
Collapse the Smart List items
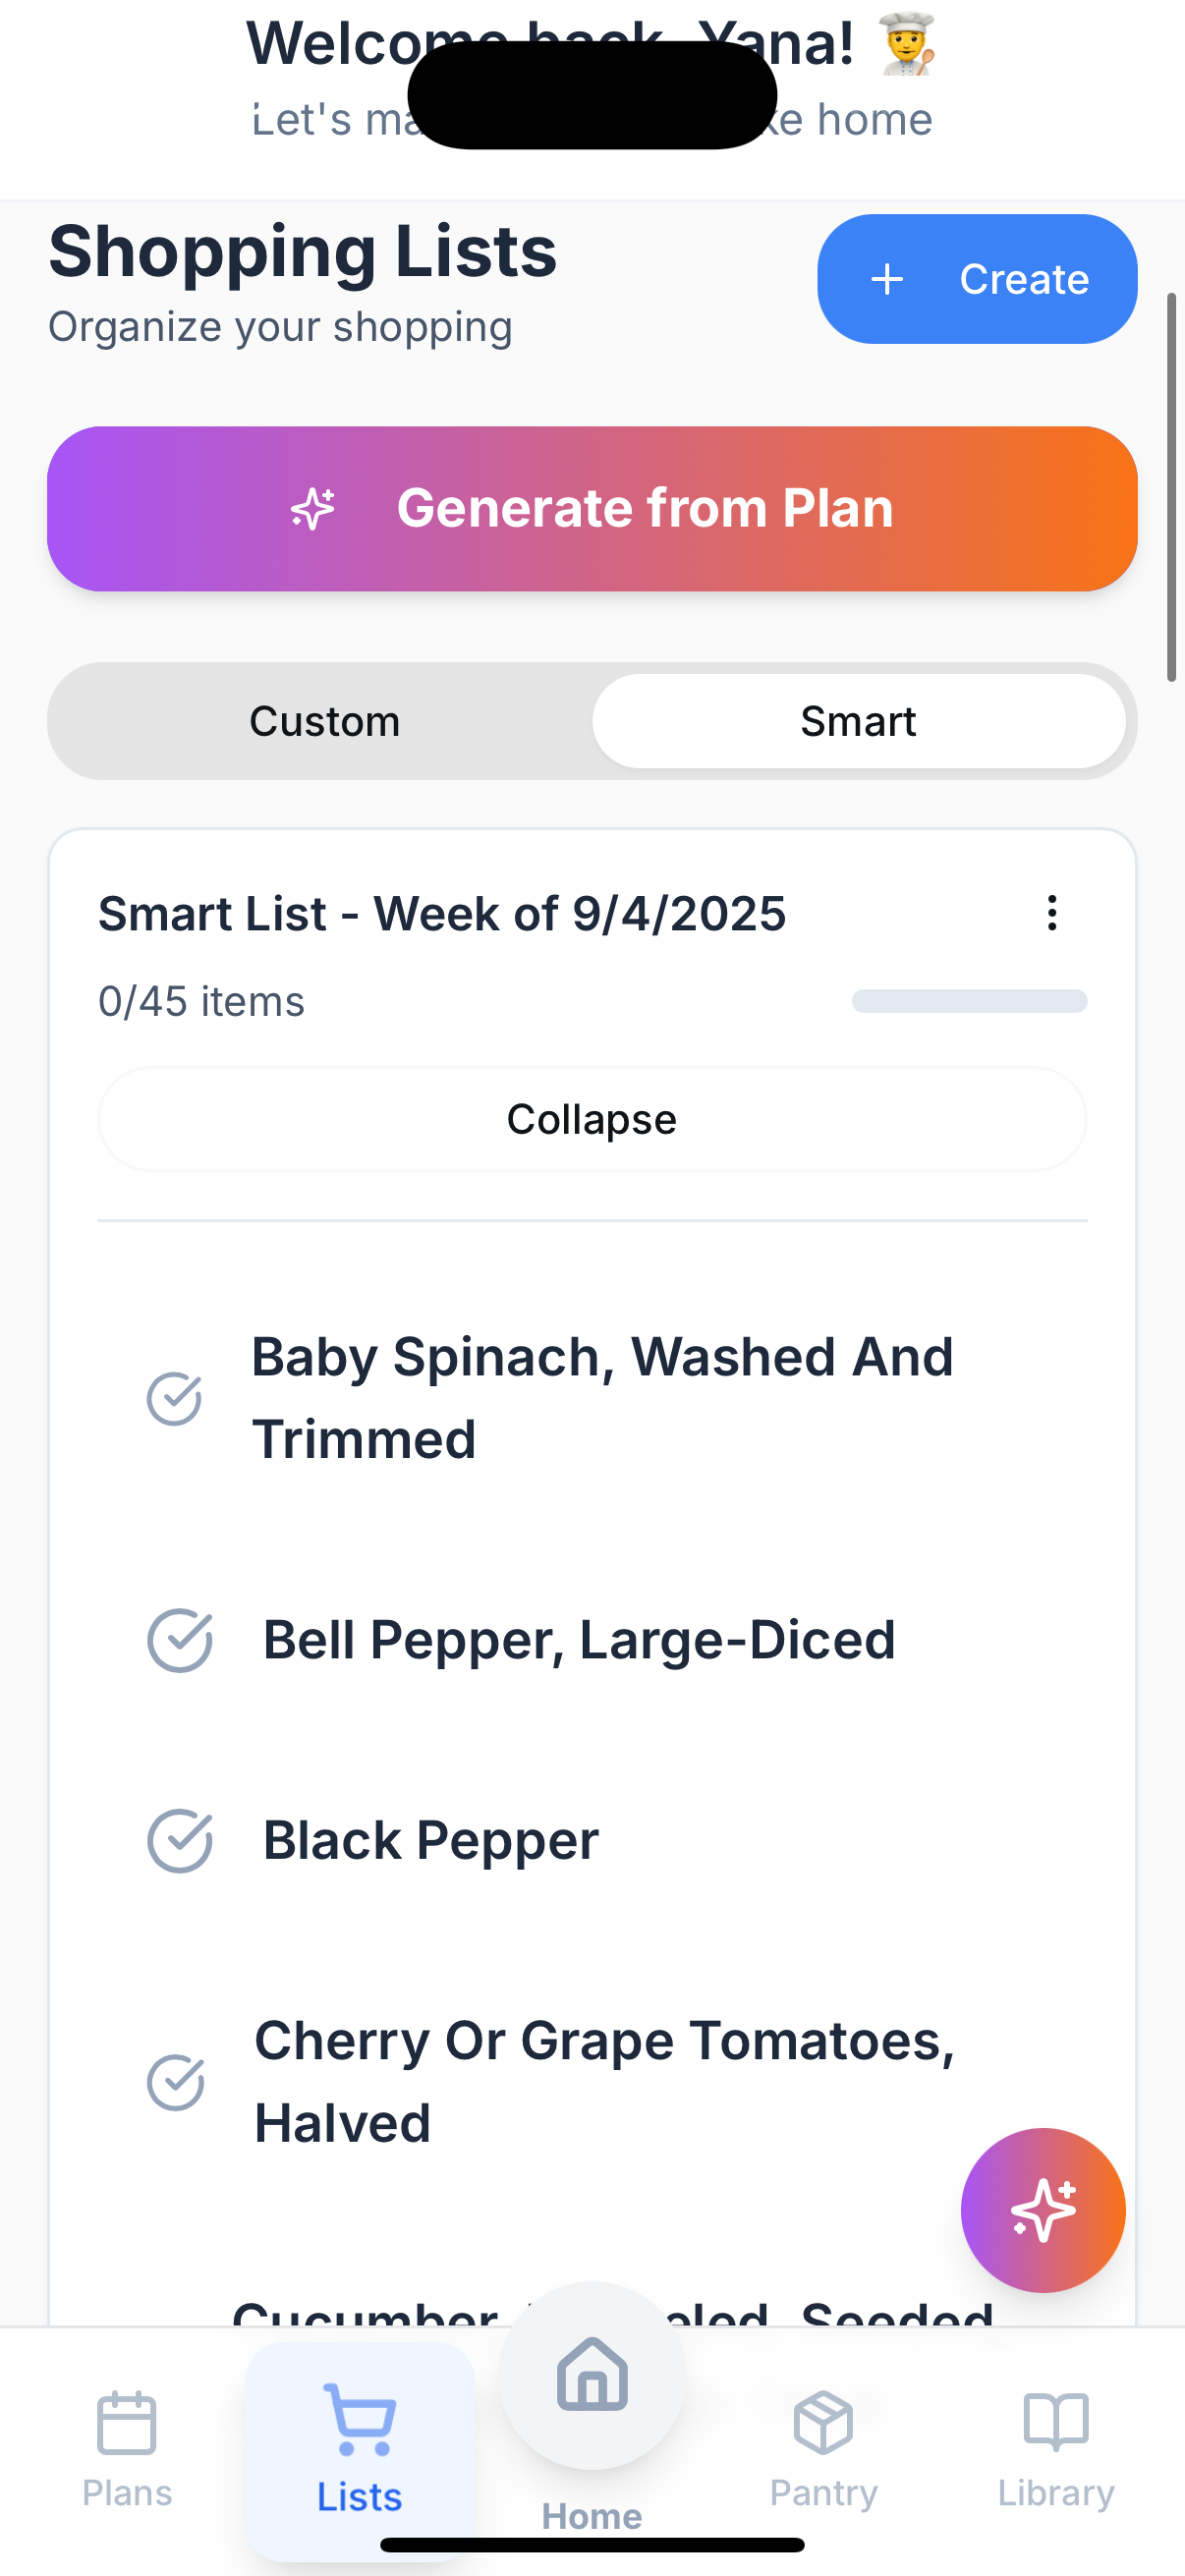pos(592,1119)
